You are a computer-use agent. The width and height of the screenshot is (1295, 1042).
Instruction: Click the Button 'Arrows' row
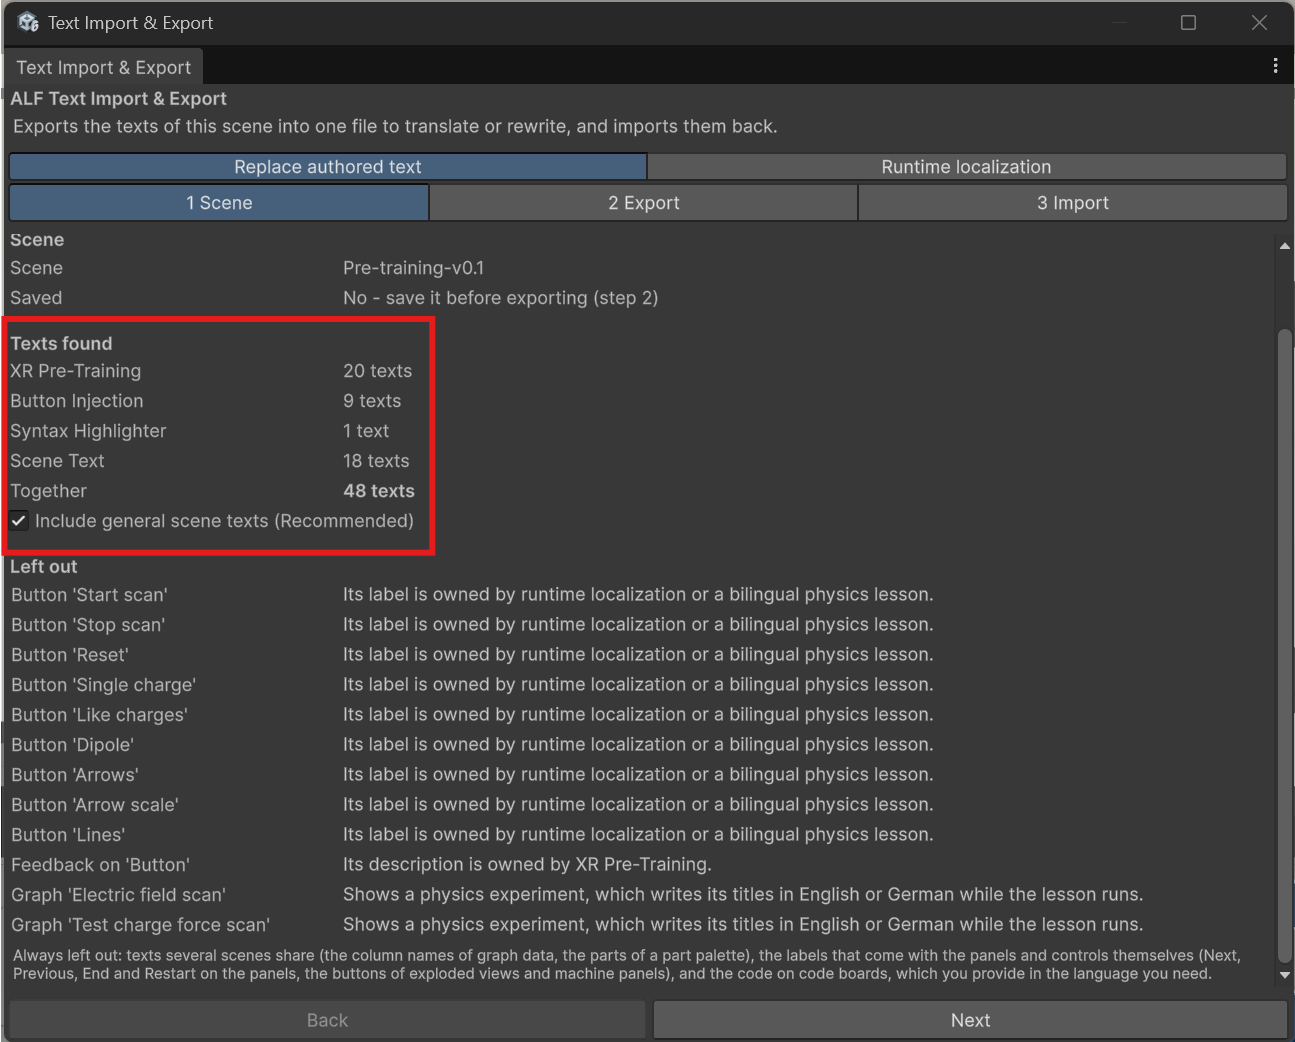pyautogui.click(x=472, y=775)
